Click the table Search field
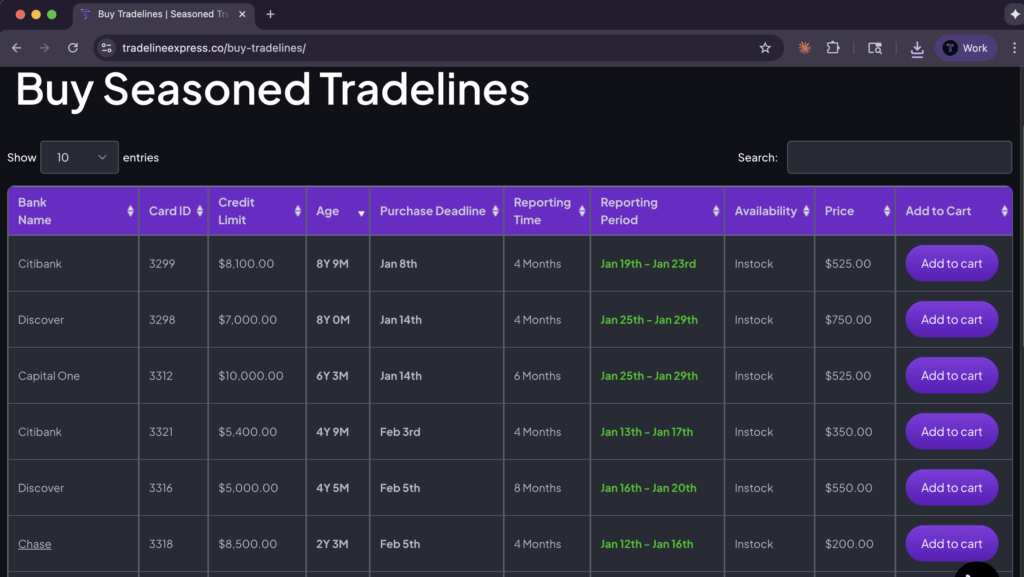Viewport: 1024px width, 577px height. [x=899, y=157]
